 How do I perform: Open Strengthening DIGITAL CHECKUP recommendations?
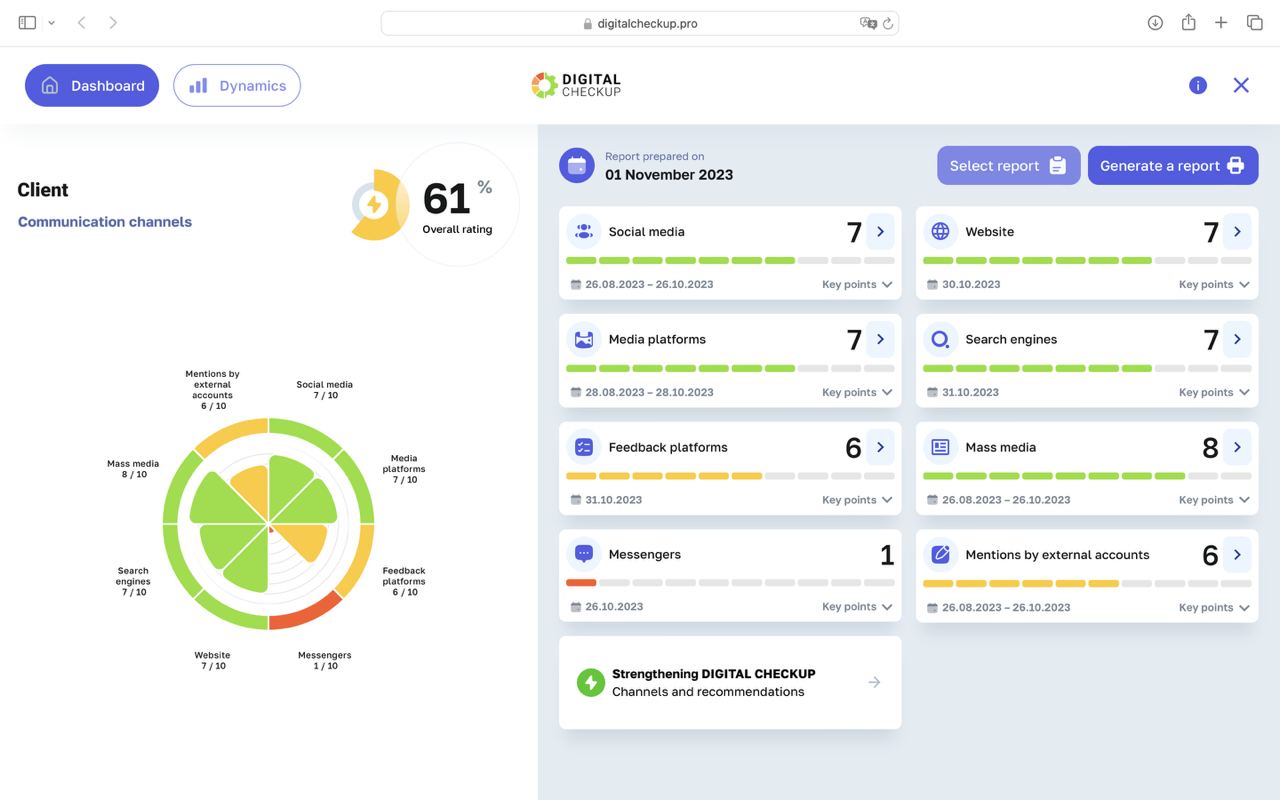730,683
